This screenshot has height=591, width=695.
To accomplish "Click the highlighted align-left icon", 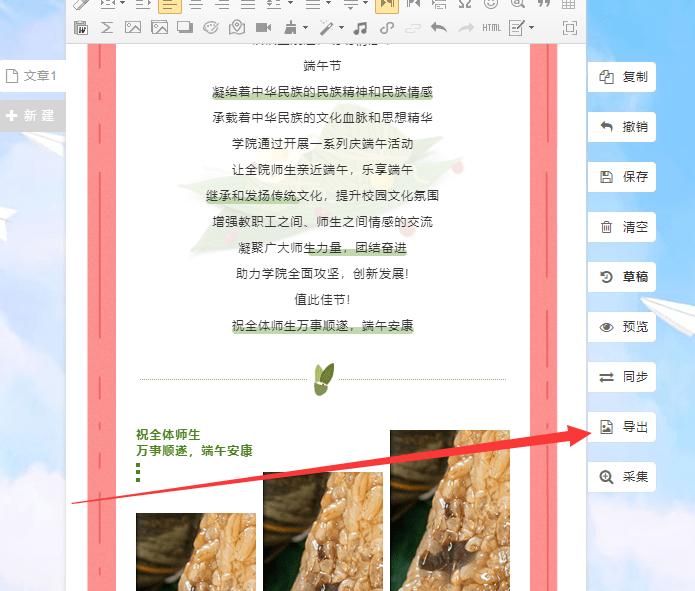I will 170,5.
